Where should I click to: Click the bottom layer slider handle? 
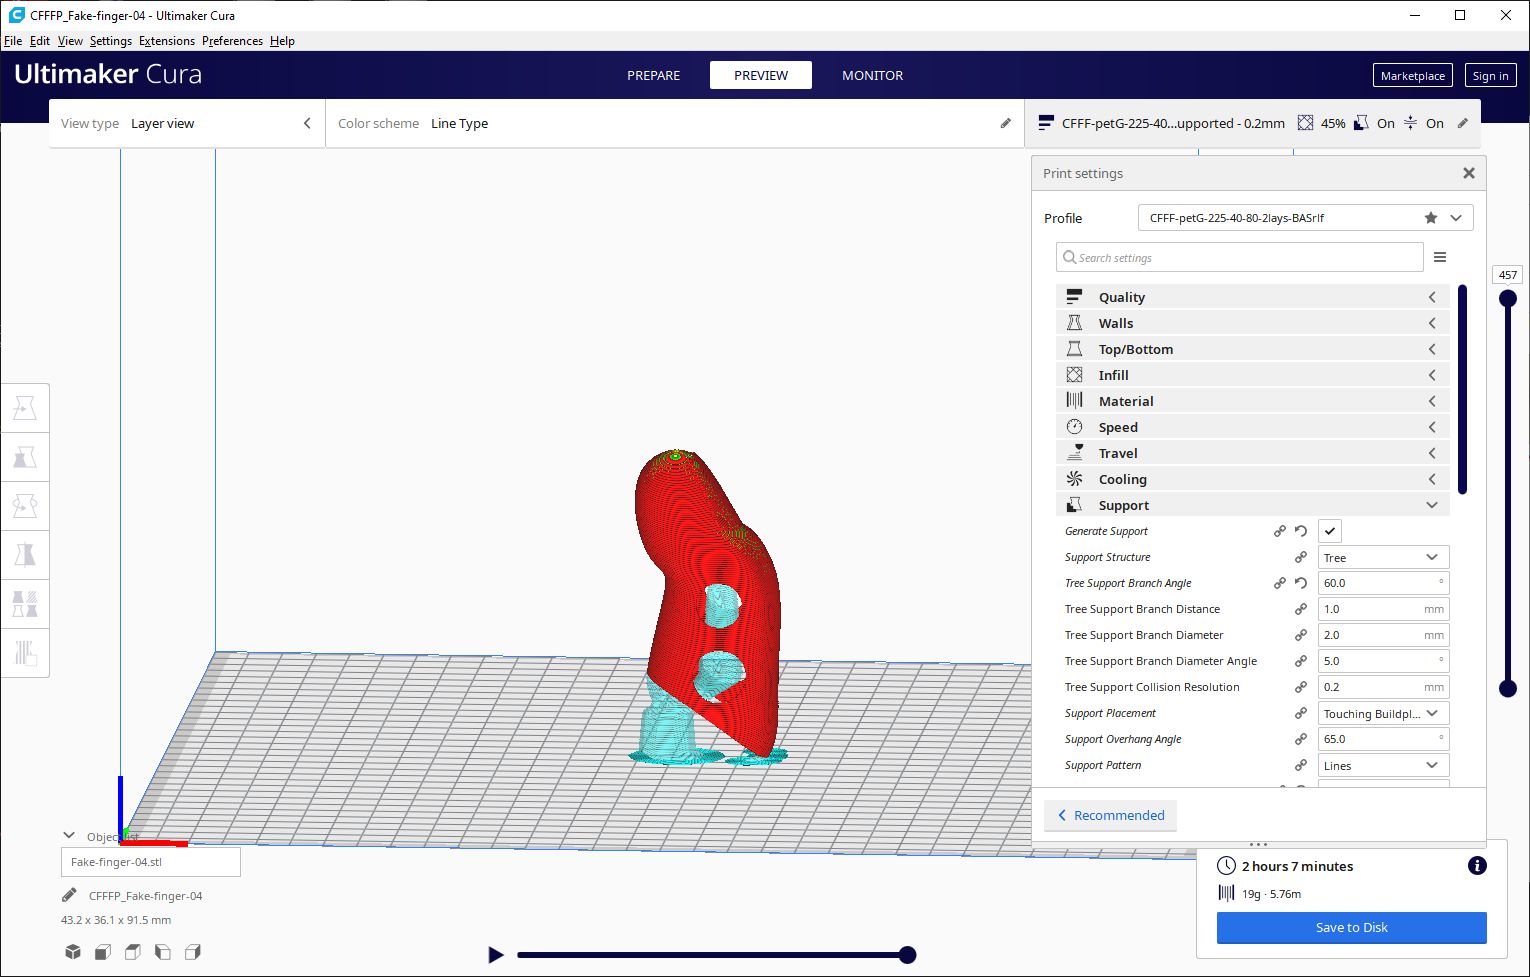[x=1508, y=688]
